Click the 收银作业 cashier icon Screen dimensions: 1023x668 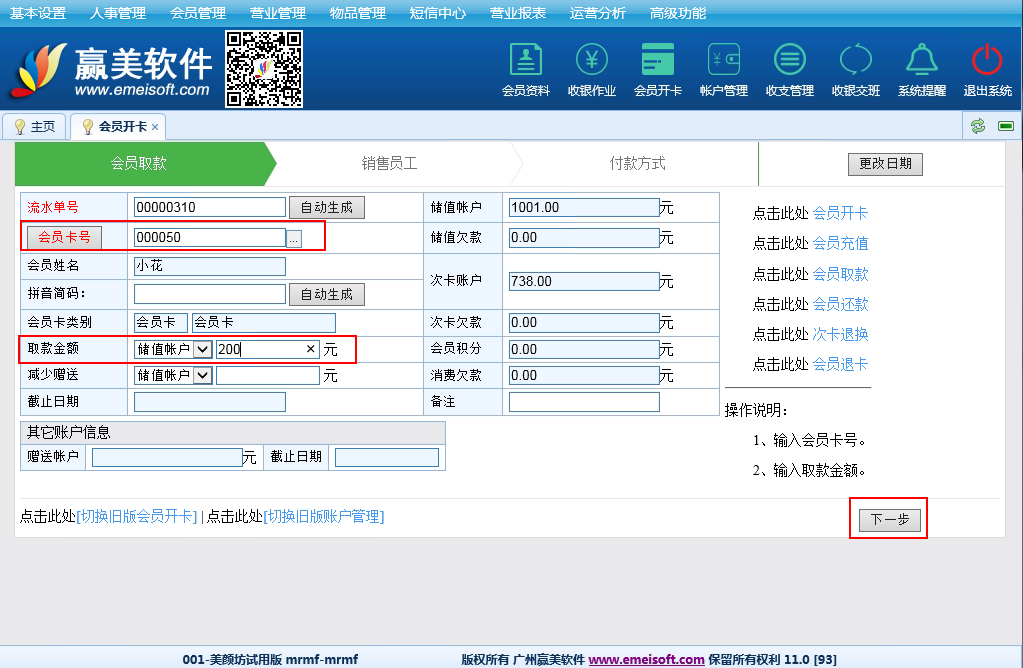pyautogui.click(x=591, y=62)
